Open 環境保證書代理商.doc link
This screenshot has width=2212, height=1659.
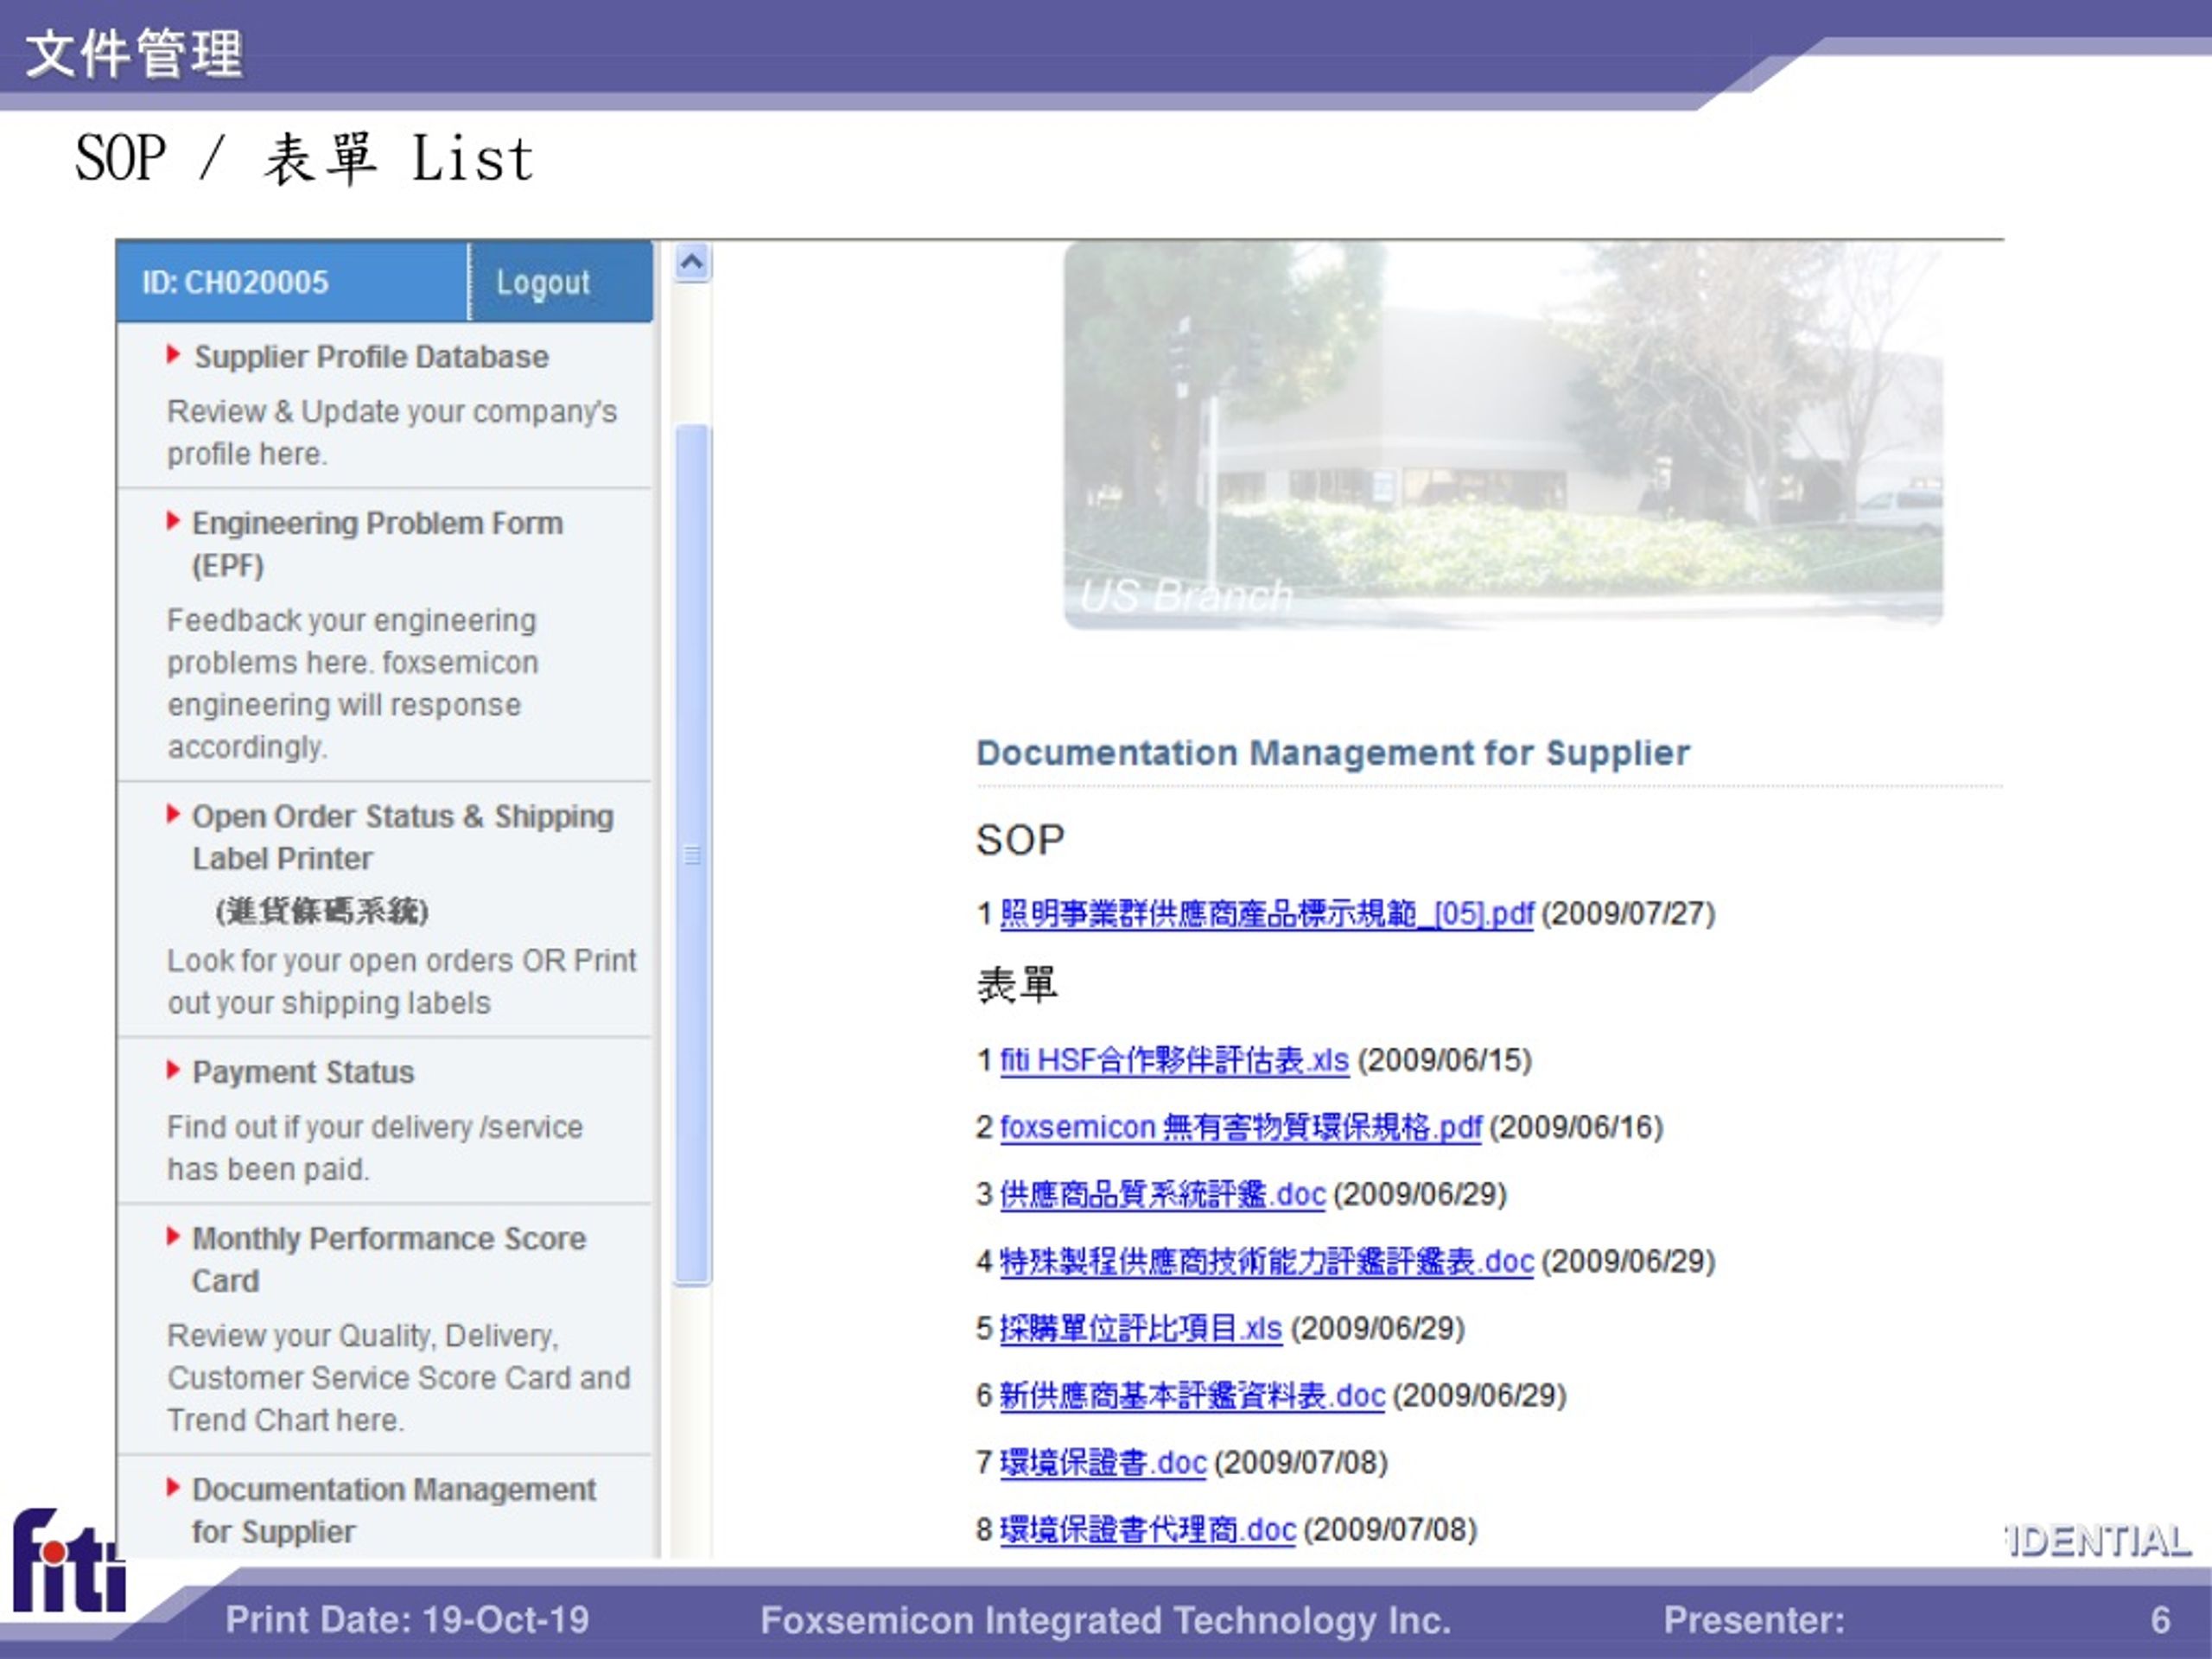pyautogui.click(x=1148, y=1529)
